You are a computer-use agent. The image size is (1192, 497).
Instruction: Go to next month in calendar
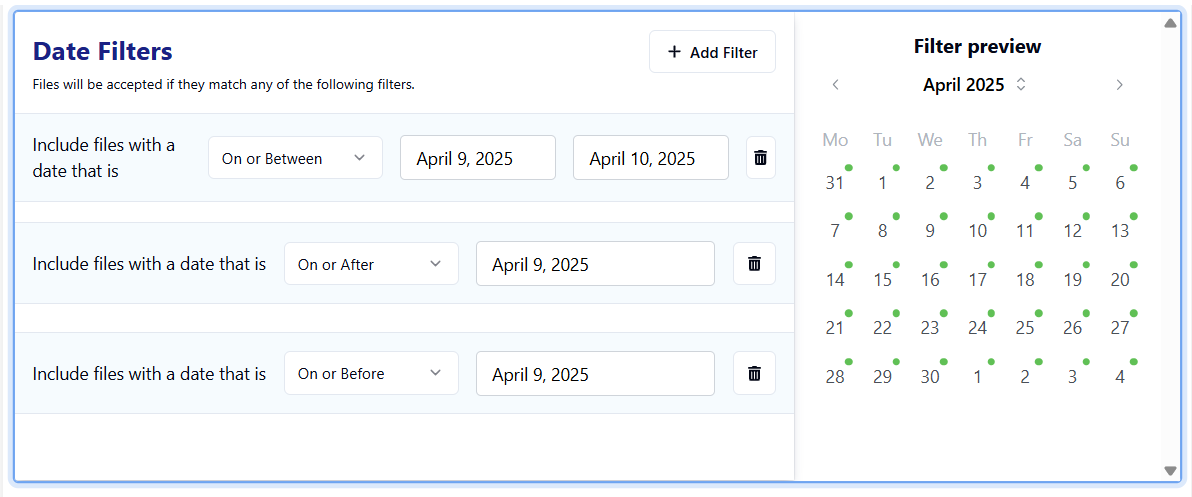tap(1119, 85)
